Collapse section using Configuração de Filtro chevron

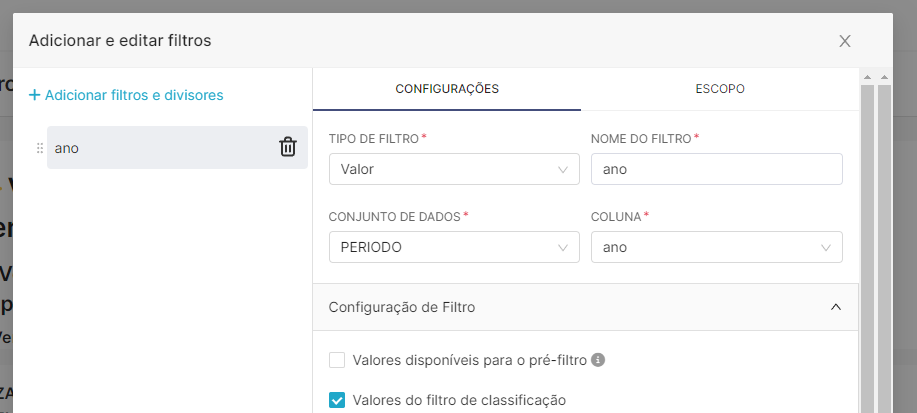836,307
